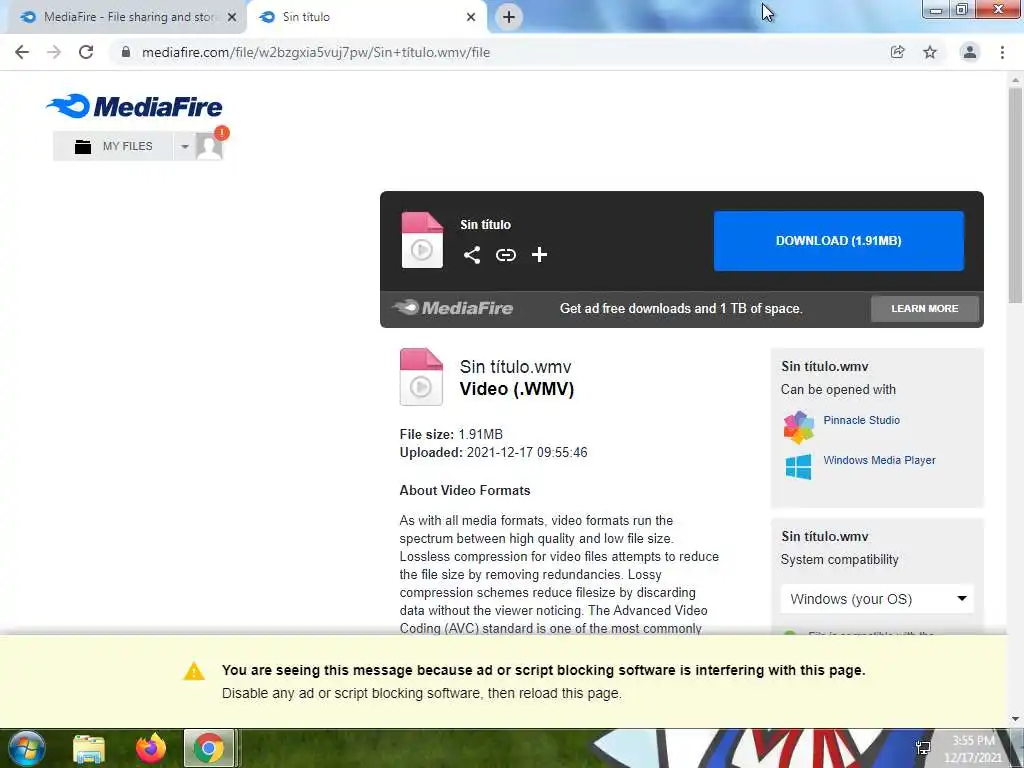Screen dimensions: 1024x768
Task: Reload the page
Action: coord(86,52)
